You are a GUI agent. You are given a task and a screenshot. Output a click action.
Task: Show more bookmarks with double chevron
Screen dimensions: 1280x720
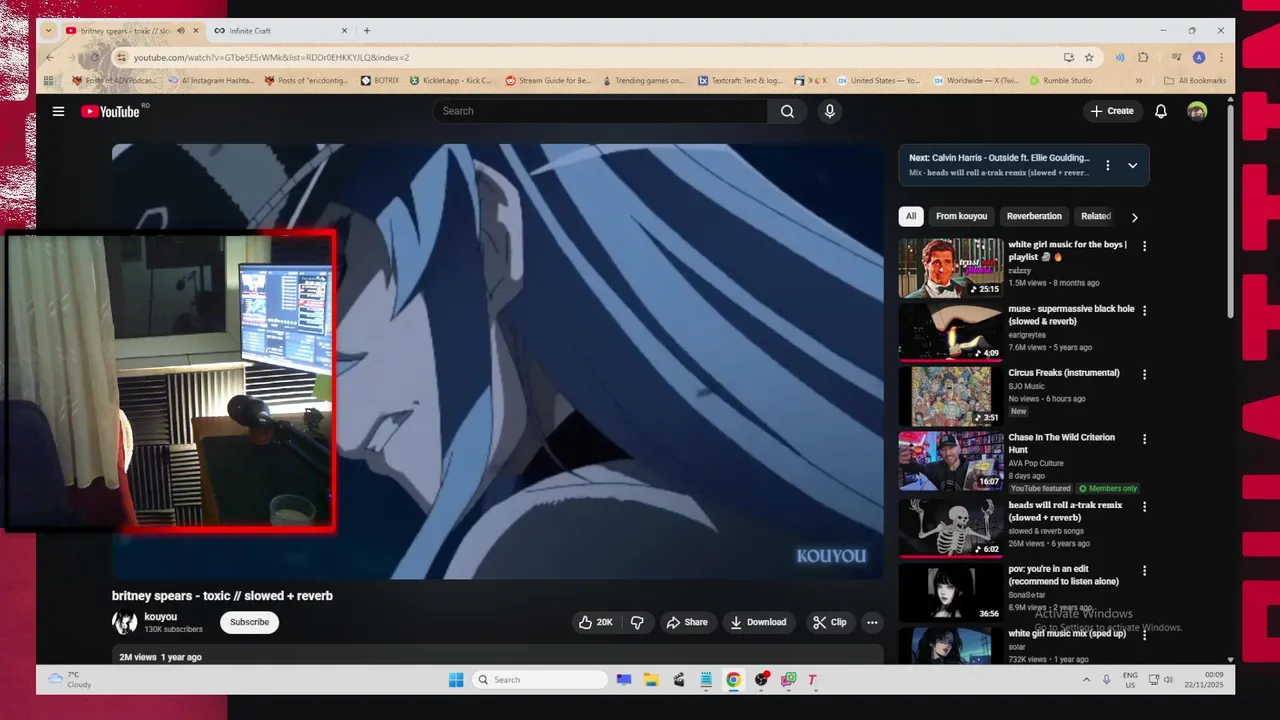(x=1138, y=80)
